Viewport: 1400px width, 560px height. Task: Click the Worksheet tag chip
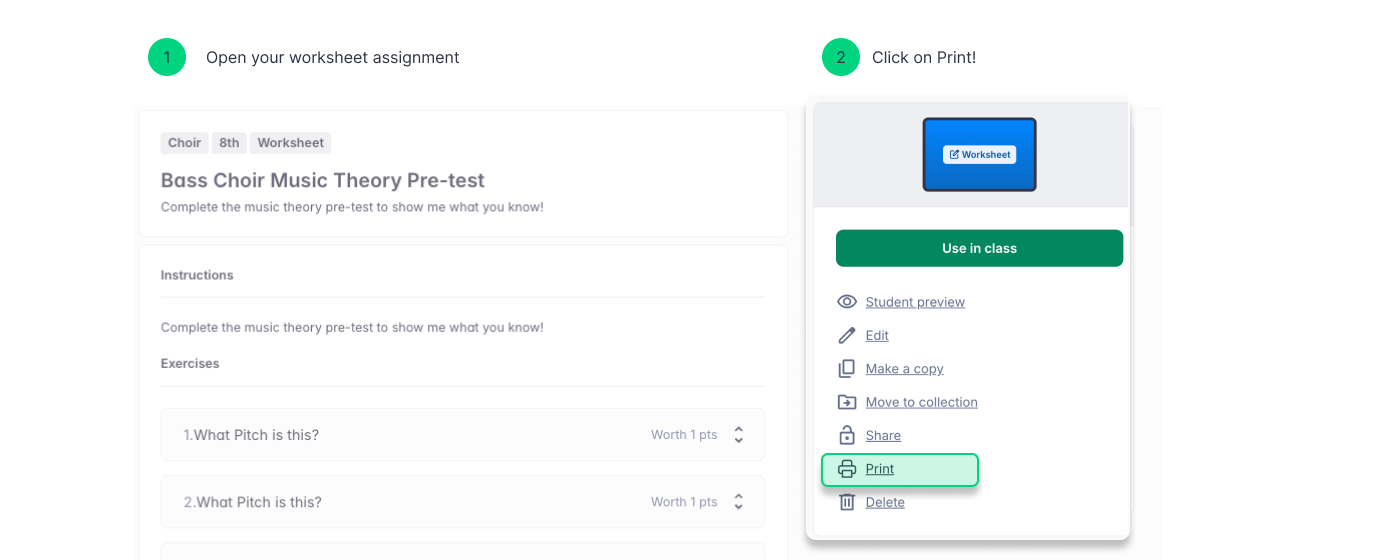290,143
